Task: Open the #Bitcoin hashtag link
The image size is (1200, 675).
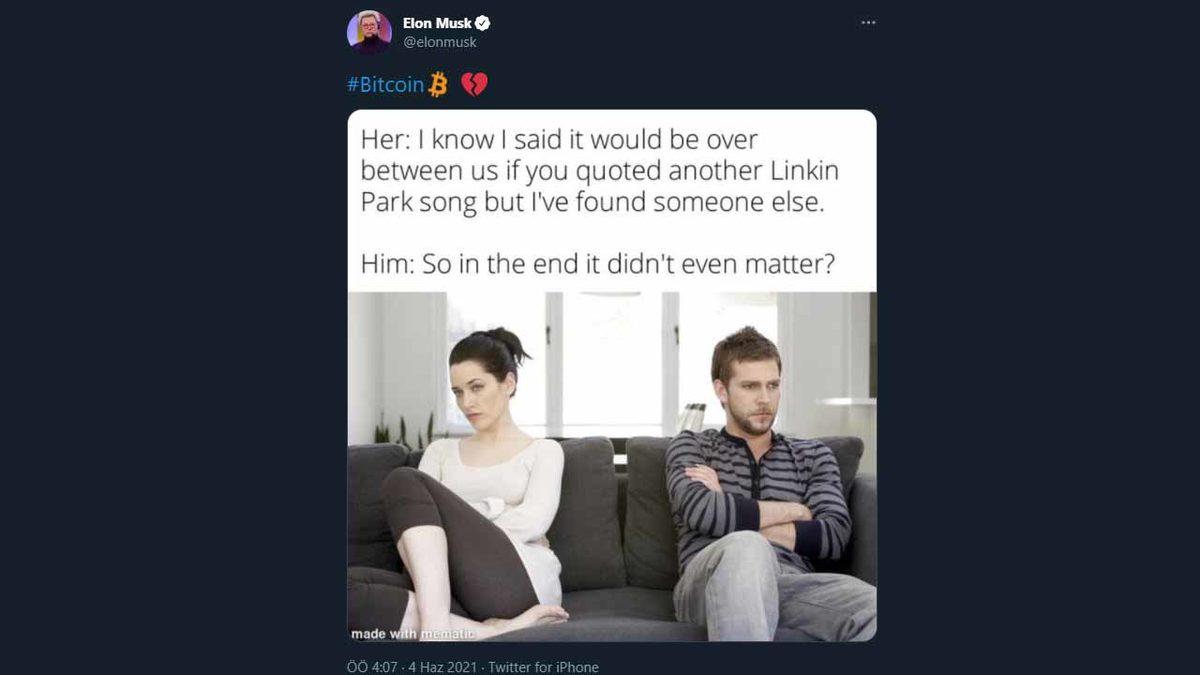Action: tap(385, 85)
